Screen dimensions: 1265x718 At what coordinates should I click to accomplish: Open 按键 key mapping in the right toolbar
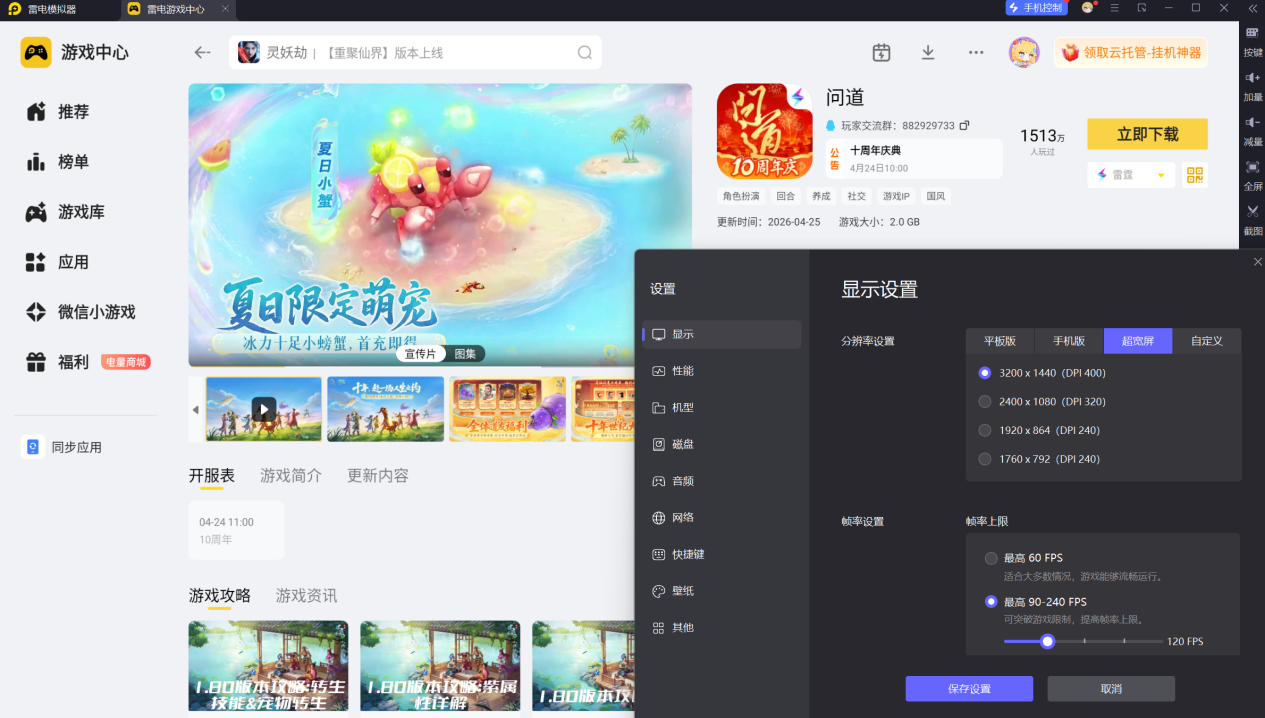tap(1252, 41)
